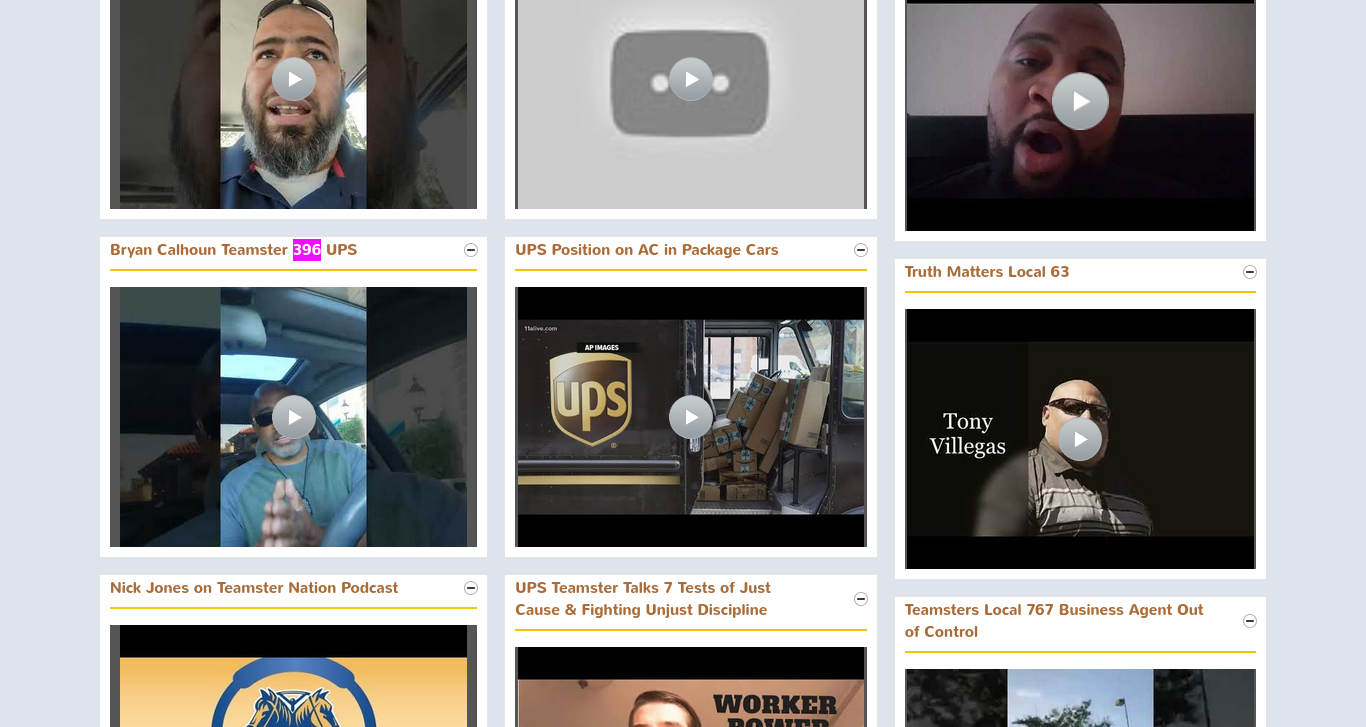
Task: Click the Worker Power video thumbnail
Action: (x=691, y=687)
